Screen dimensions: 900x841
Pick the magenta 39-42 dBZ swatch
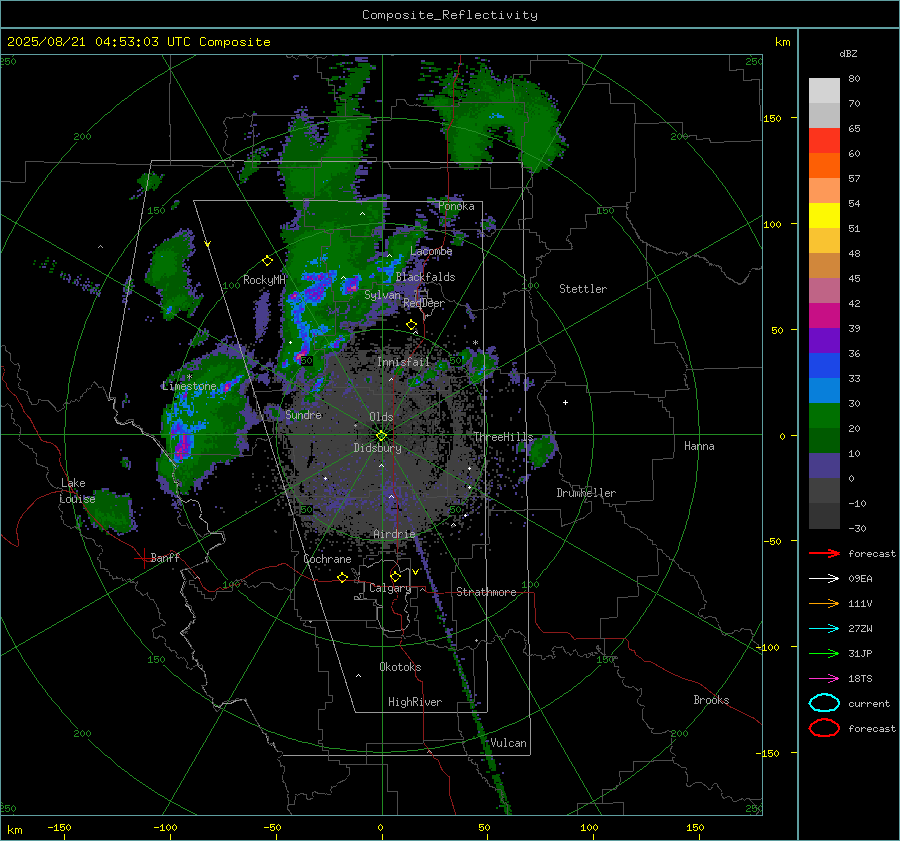point(824,315)
